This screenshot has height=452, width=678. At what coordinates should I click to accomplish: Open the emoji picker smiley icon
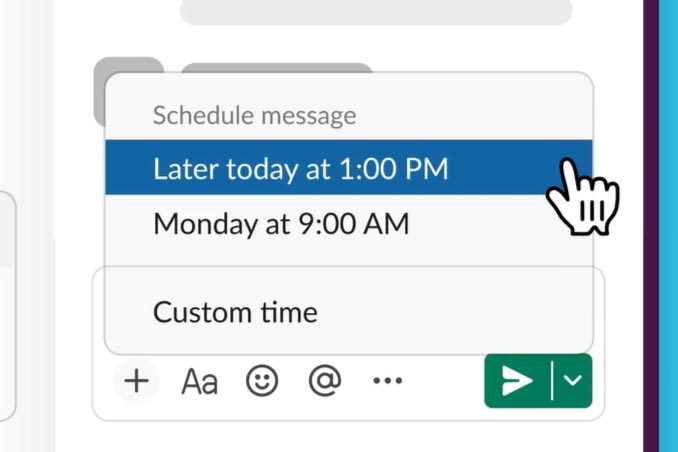pyautogui.click(x=262, y=381)
